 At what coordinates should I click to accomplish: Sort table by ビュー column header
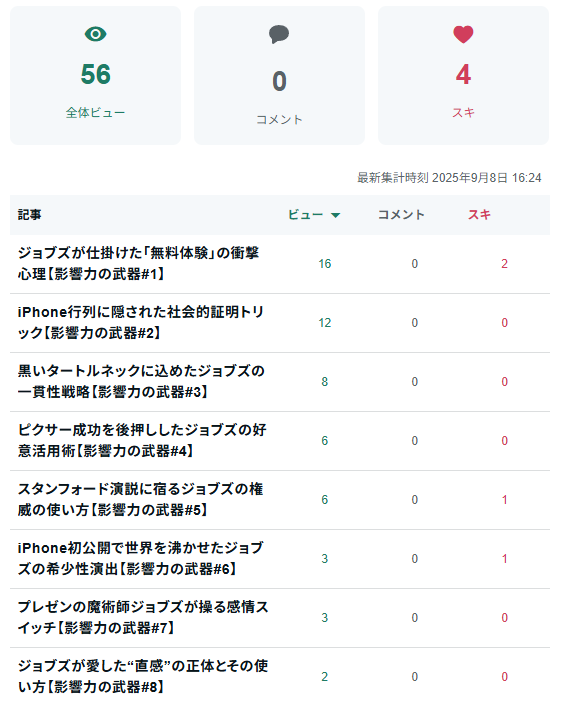(306, 215)
